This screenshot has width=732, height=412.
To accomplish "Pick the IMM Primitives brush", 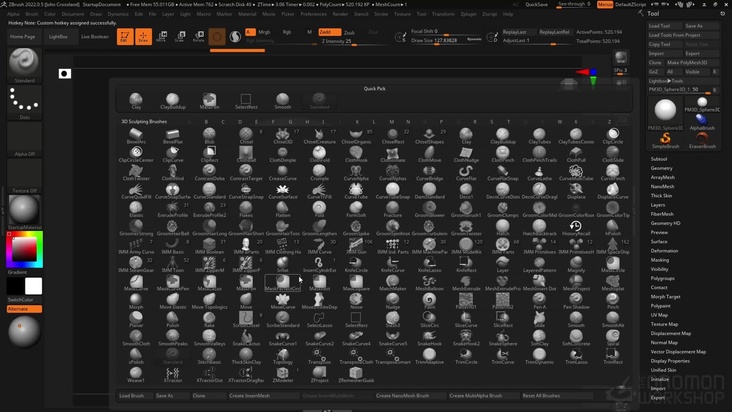I will click(x=539, y=246).
